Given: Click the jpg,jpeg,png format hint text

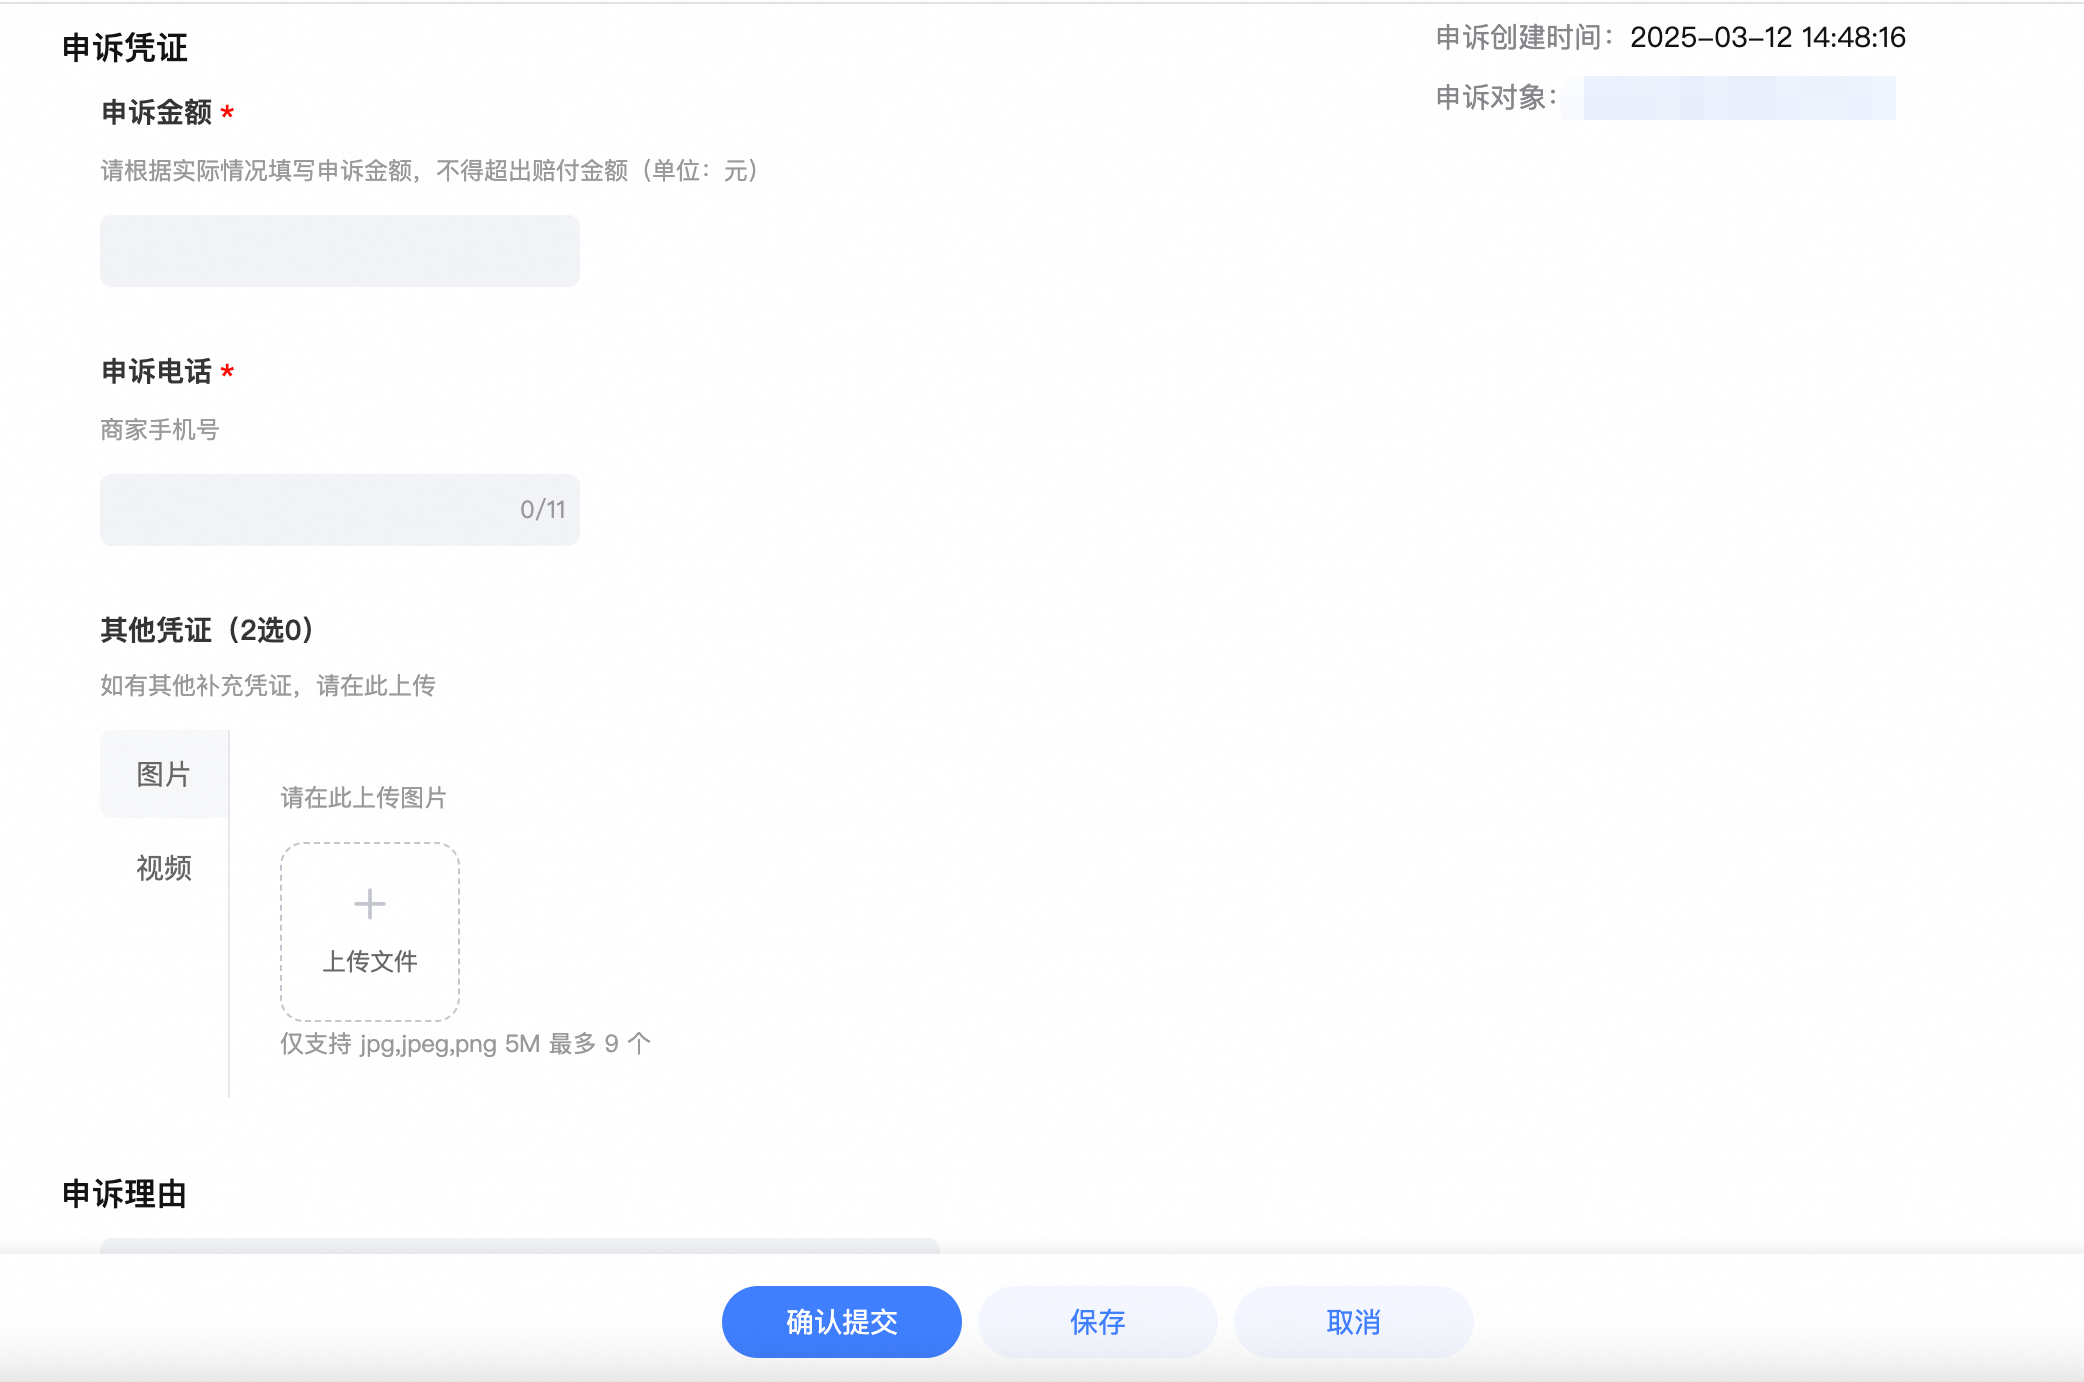Looking at the screenshot, I should tap(464, 1042).
